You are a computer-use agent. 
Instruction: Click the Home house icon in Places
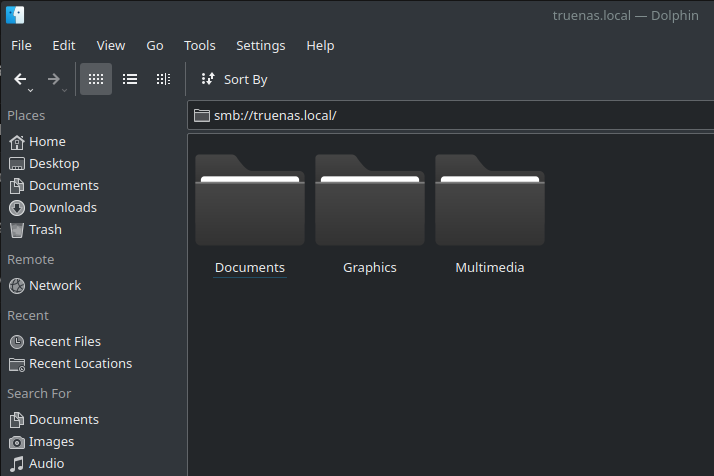17,142
